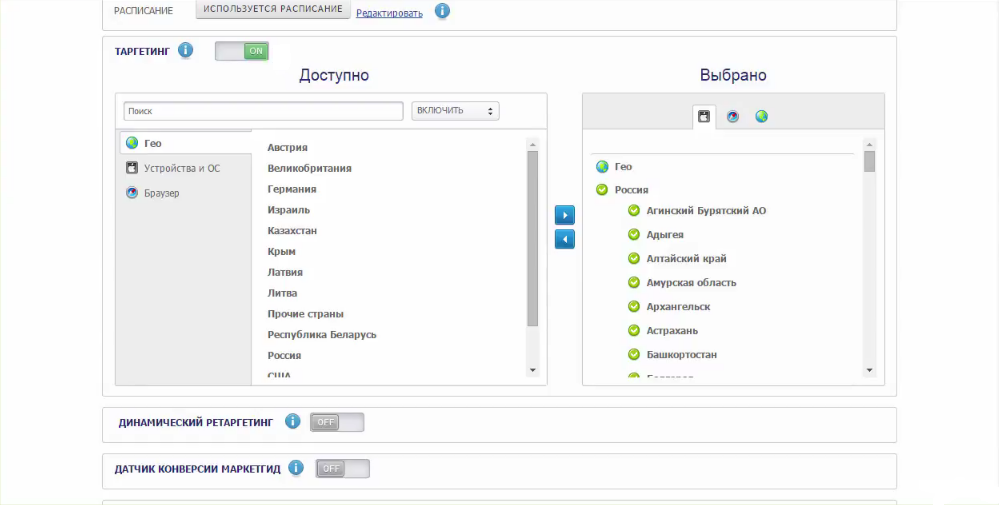
Task: Click Алтайский край label in Выбрано
Action: (686, 259)
